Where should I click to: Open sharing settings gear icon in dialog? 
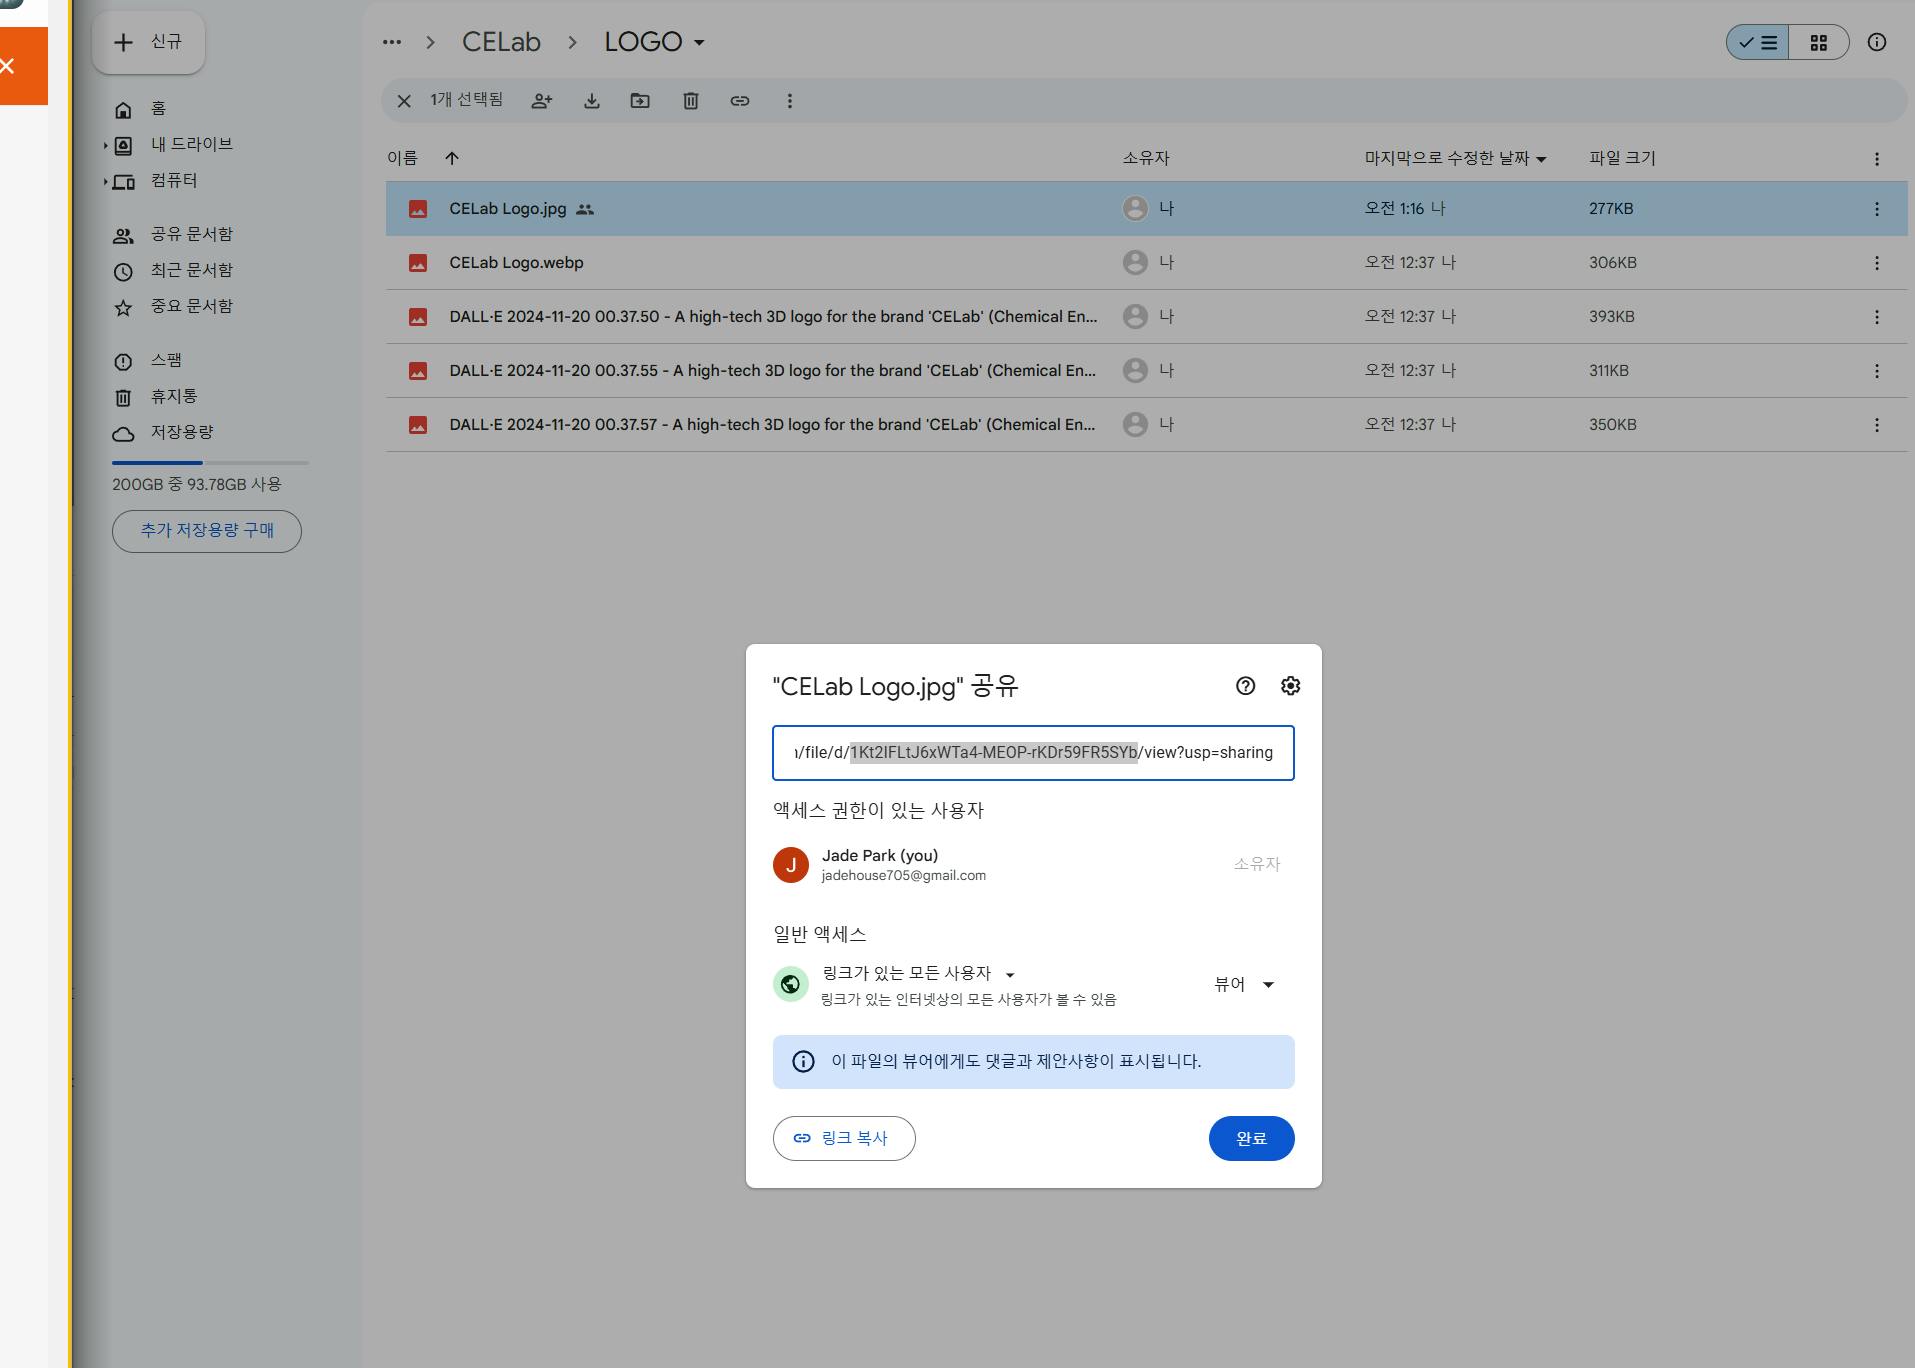click(x=1290, y=686)
